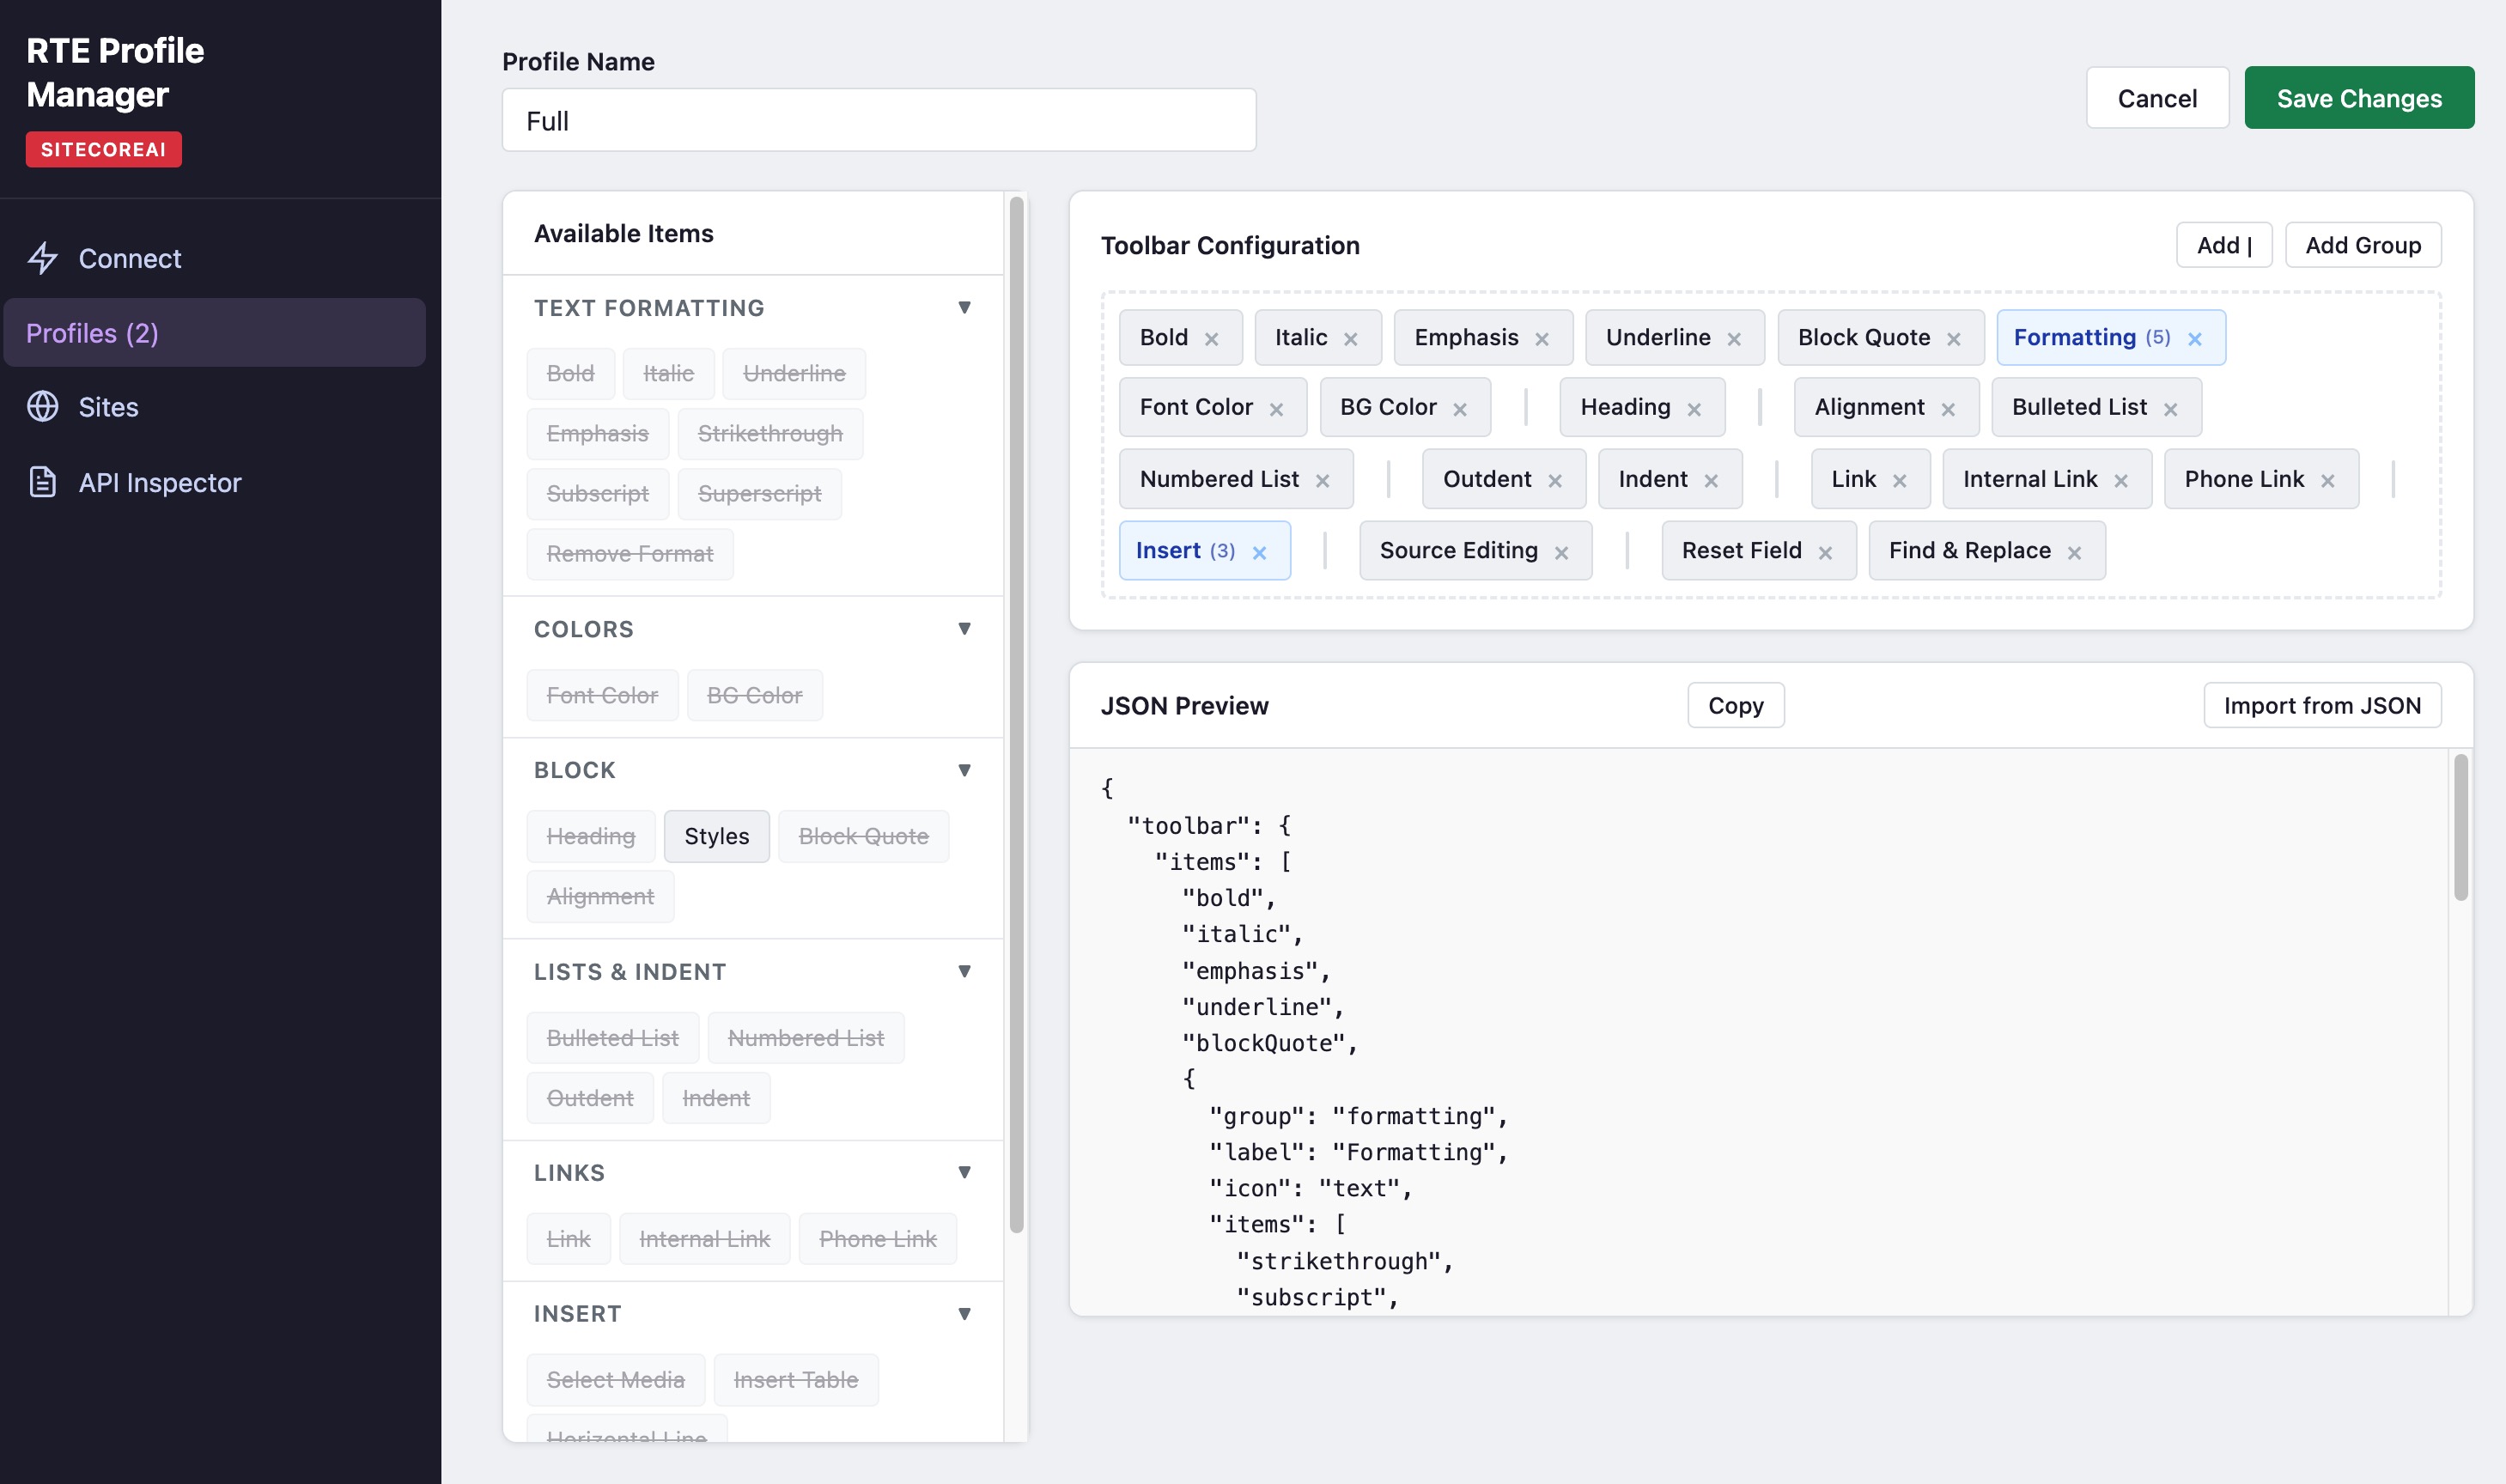Toggle Strikethrough in Text Formatting list
The image size is (2506, 1484).
click(770, 433)
